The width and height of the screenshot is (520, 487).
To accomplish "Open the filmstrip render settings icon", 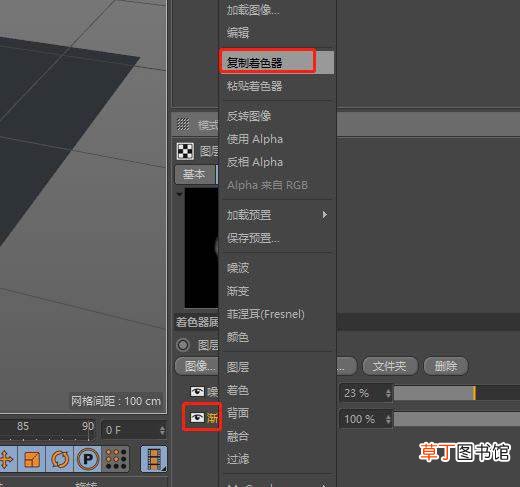I will pyautogui.click(x=154, y=459).
